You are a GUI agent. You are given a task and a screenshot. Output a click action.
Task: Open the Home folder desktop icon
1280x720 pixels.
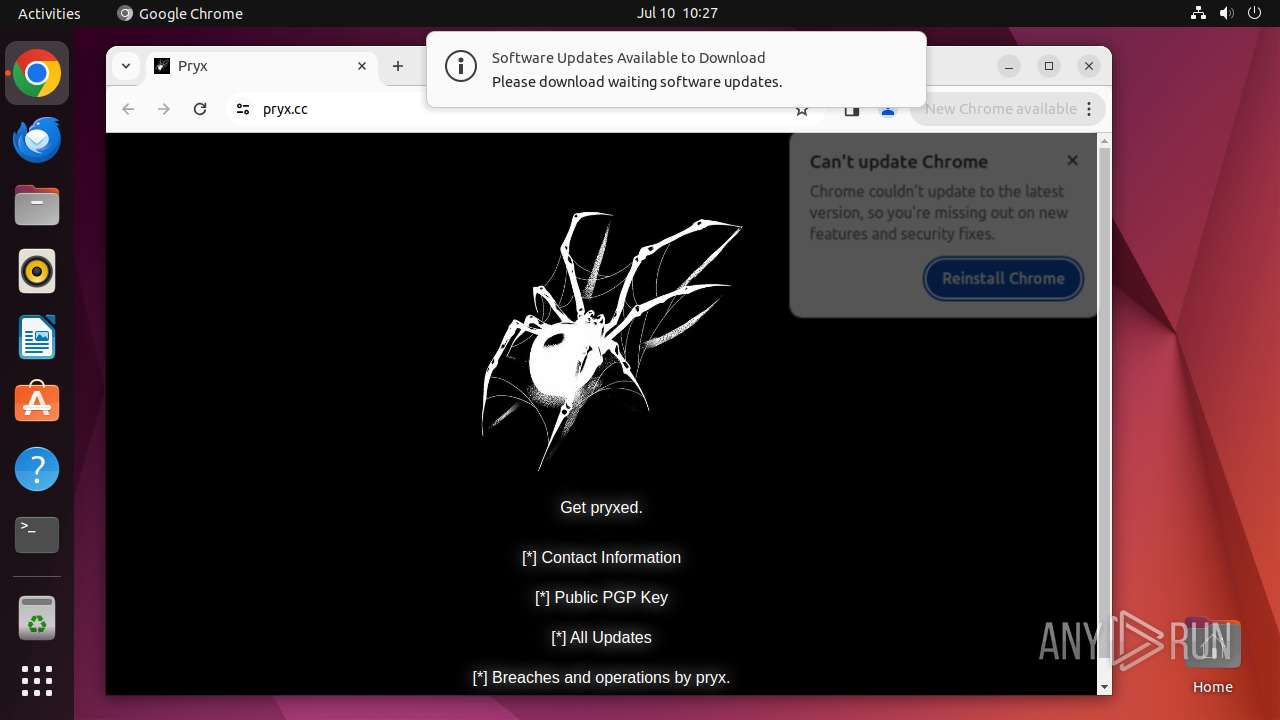click(x=1212, y=656)
